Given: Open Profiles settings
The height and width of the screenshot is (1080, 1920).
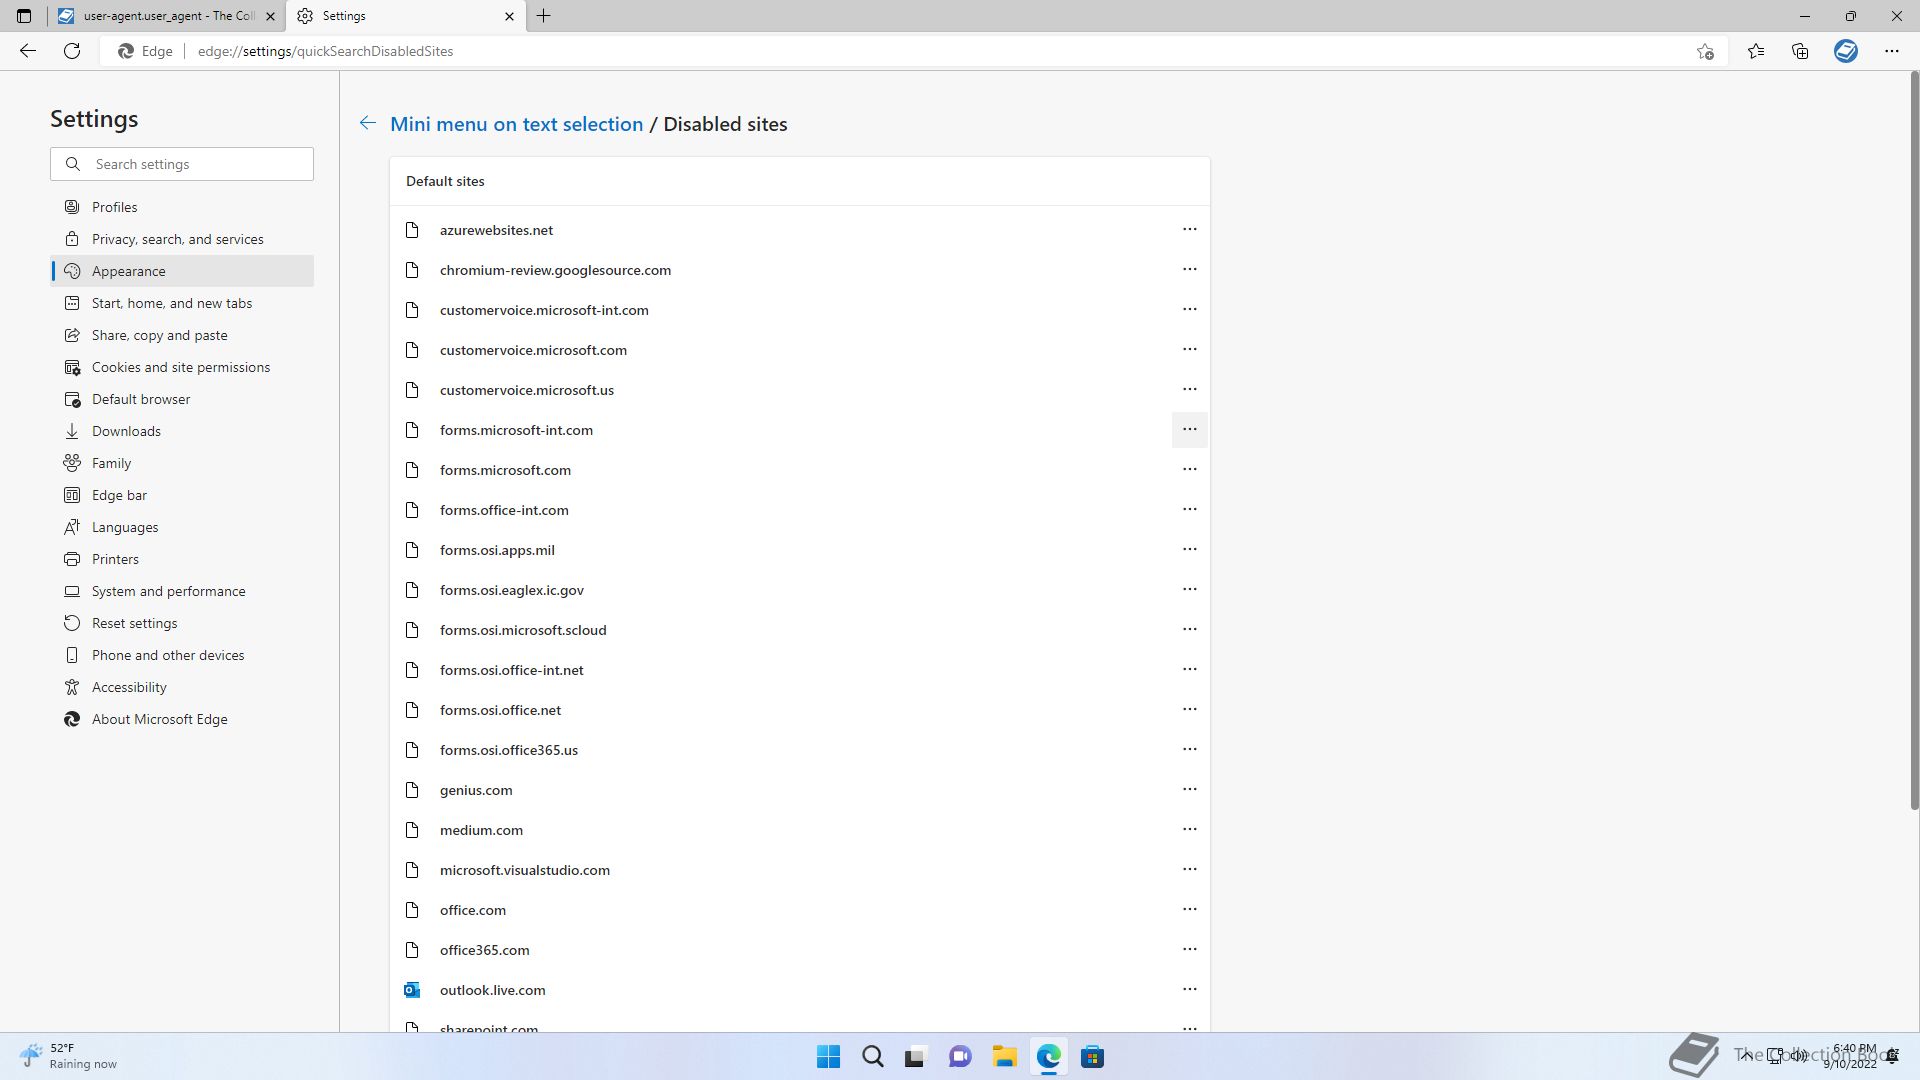Looking at the screenshot, I should click(x=182, y=207).
